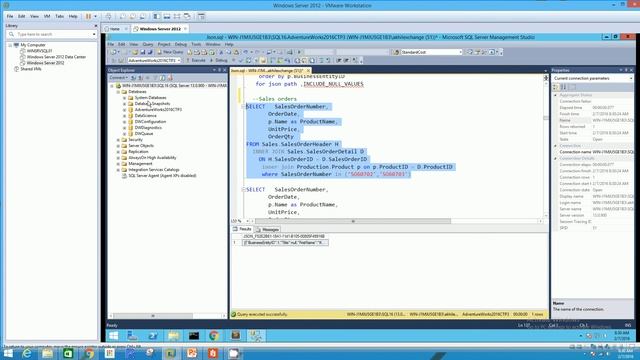Click the horizontal scrollbar of the query editor

point(353,221)
